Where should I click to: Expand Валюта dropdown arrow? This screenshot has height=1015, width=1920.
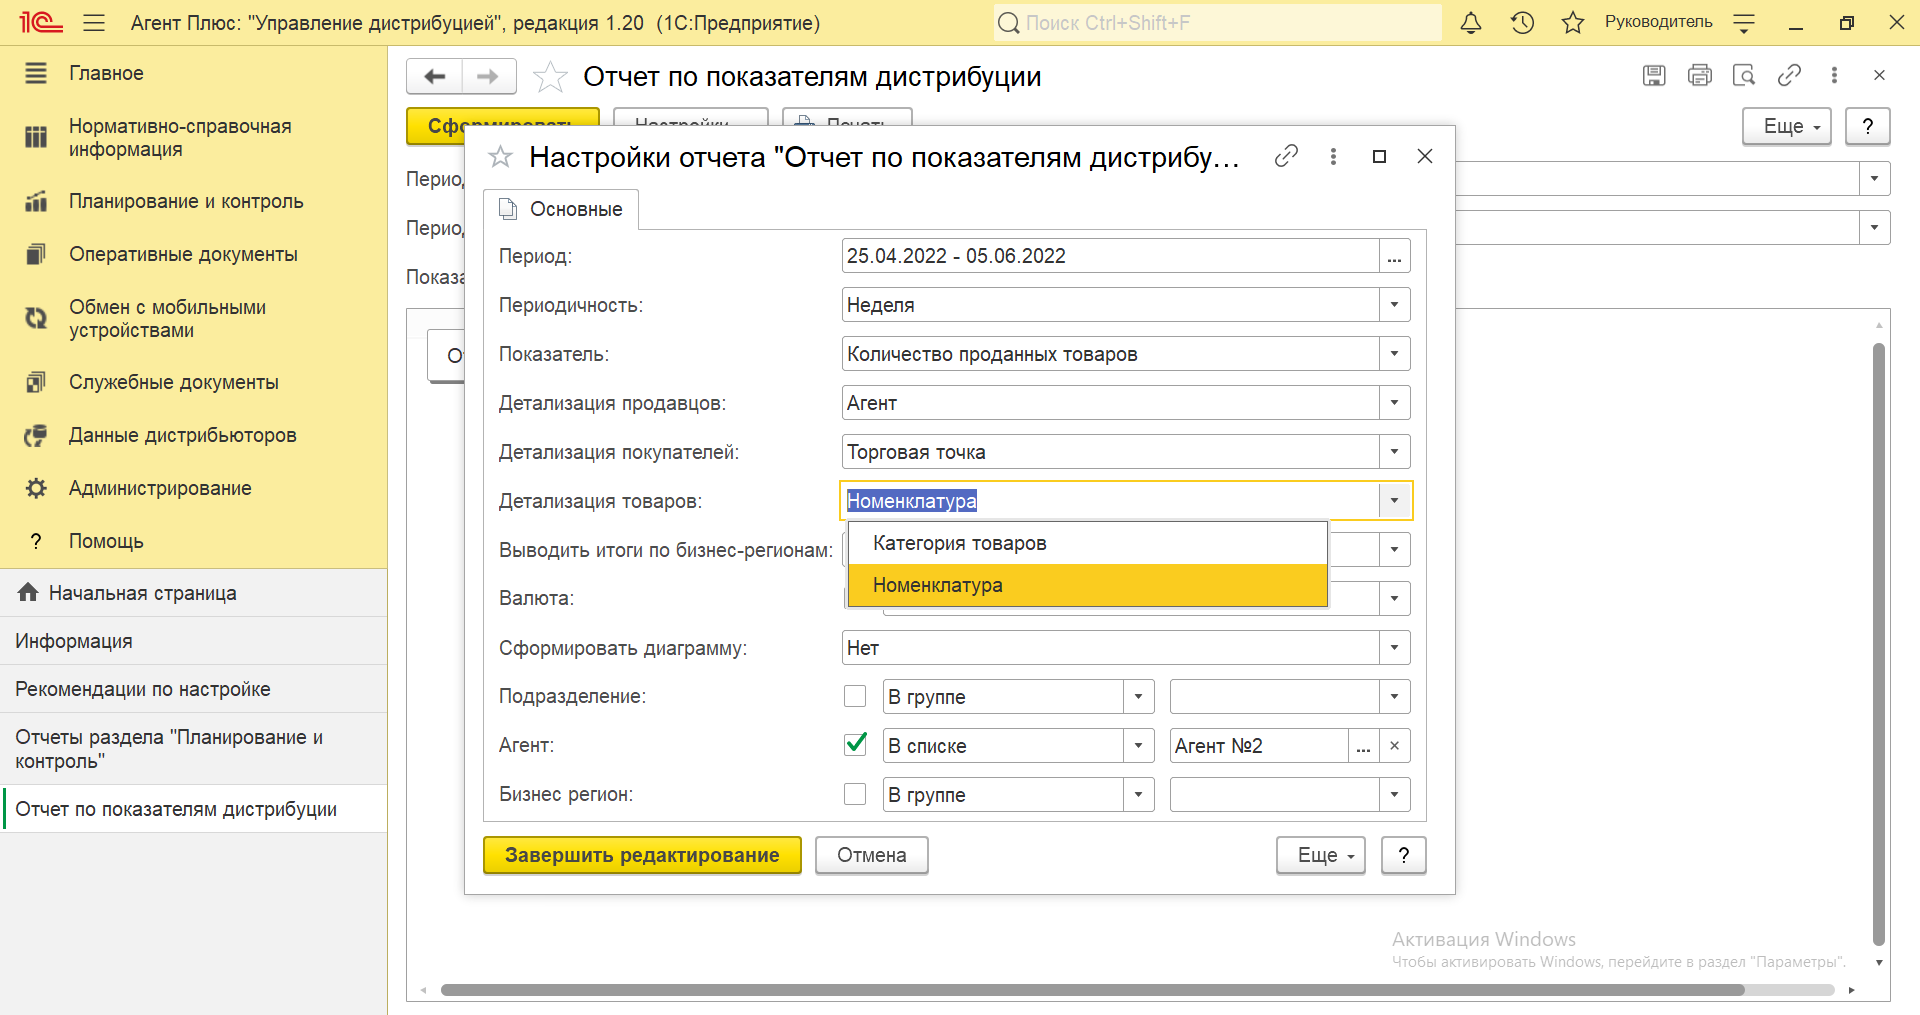coord(1394,599)
